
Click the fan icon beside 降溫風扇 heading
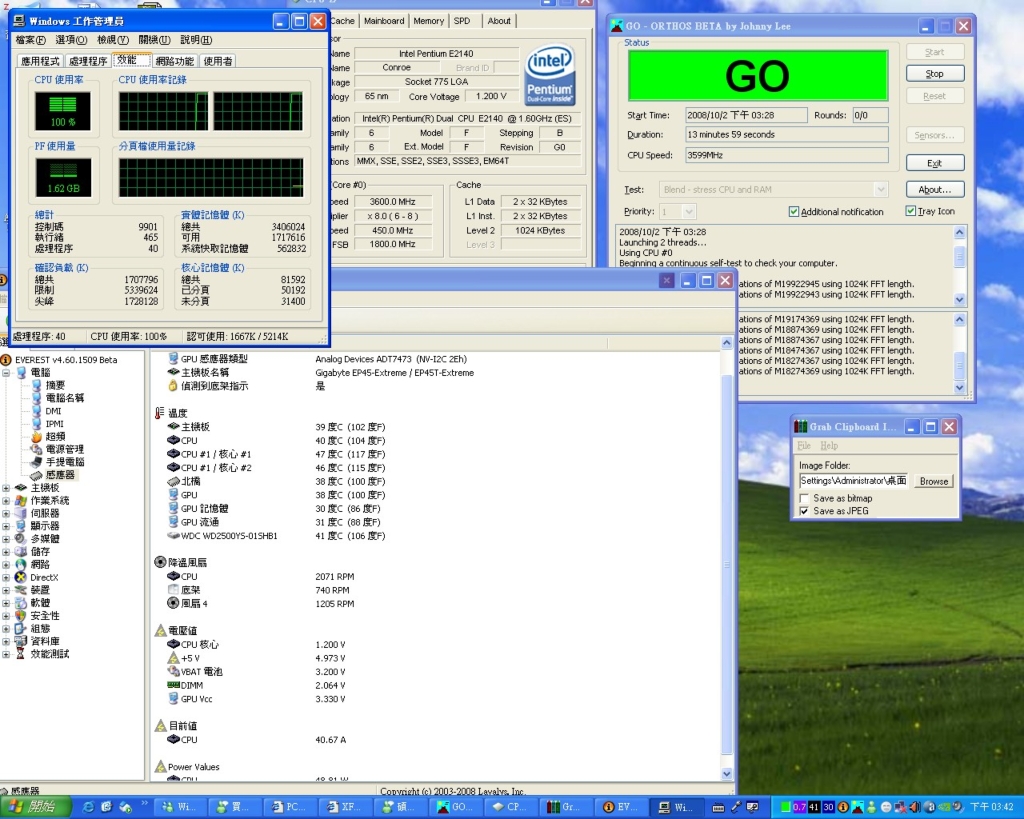[x=160, y=562]
